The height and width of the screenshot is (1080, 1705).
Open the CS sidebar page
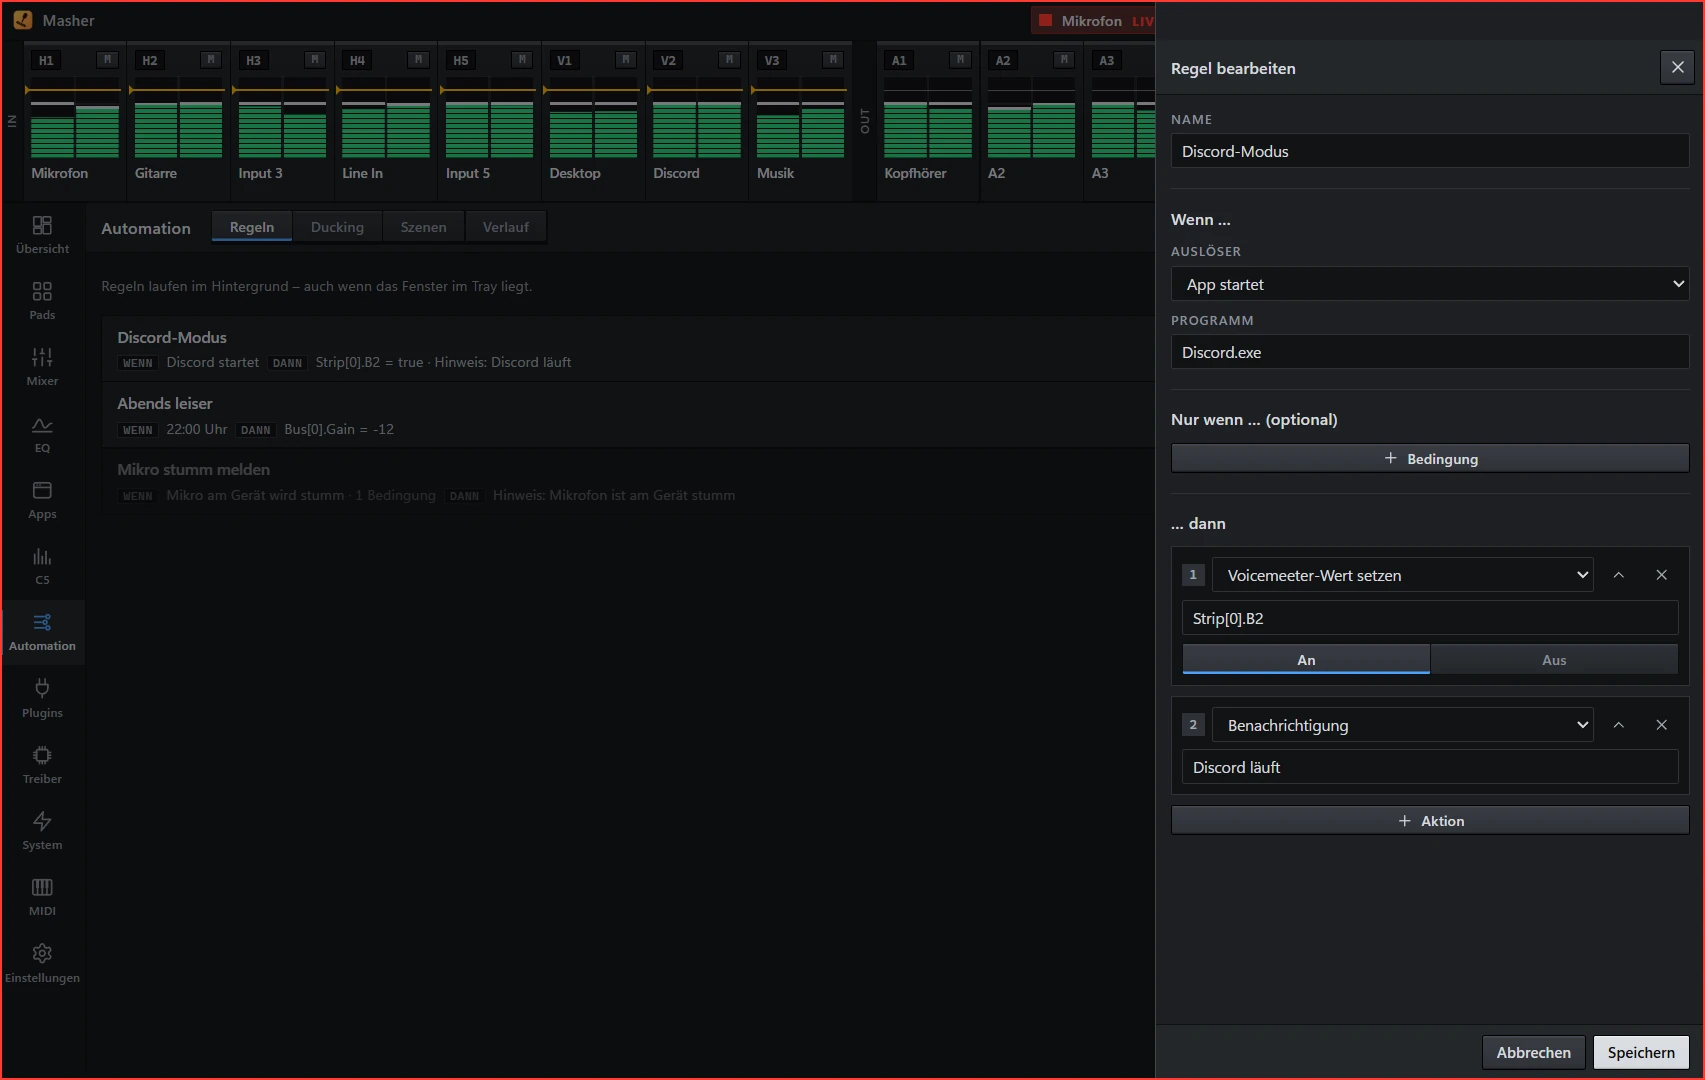[42, 566]
